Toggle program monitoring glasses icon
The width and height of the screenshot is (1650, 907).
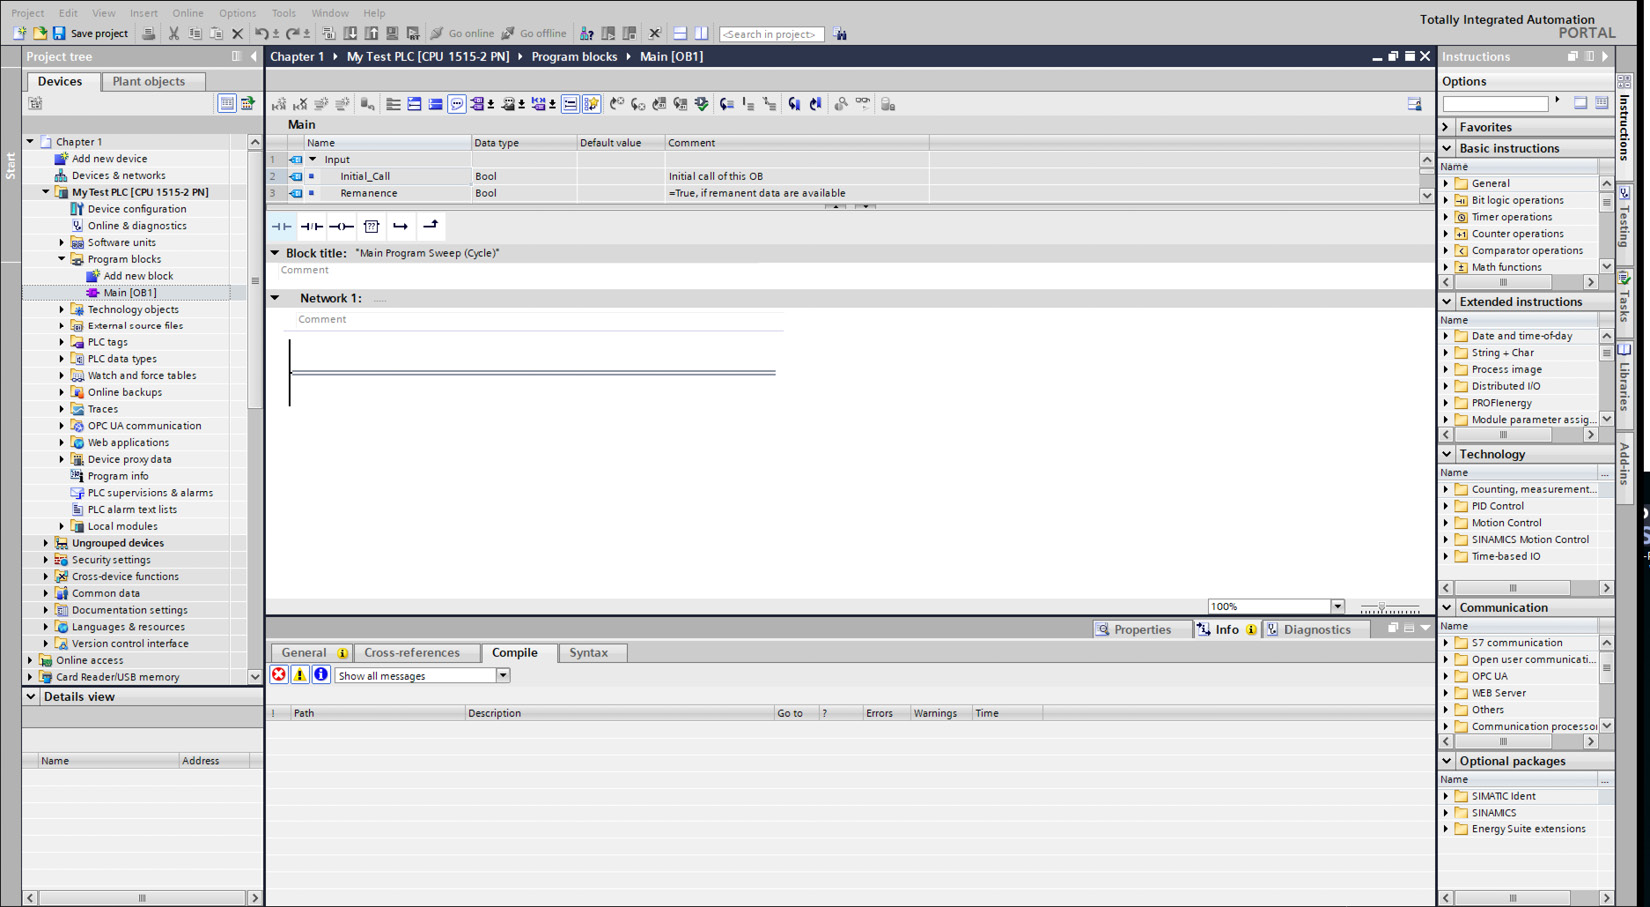click(862, 104)
